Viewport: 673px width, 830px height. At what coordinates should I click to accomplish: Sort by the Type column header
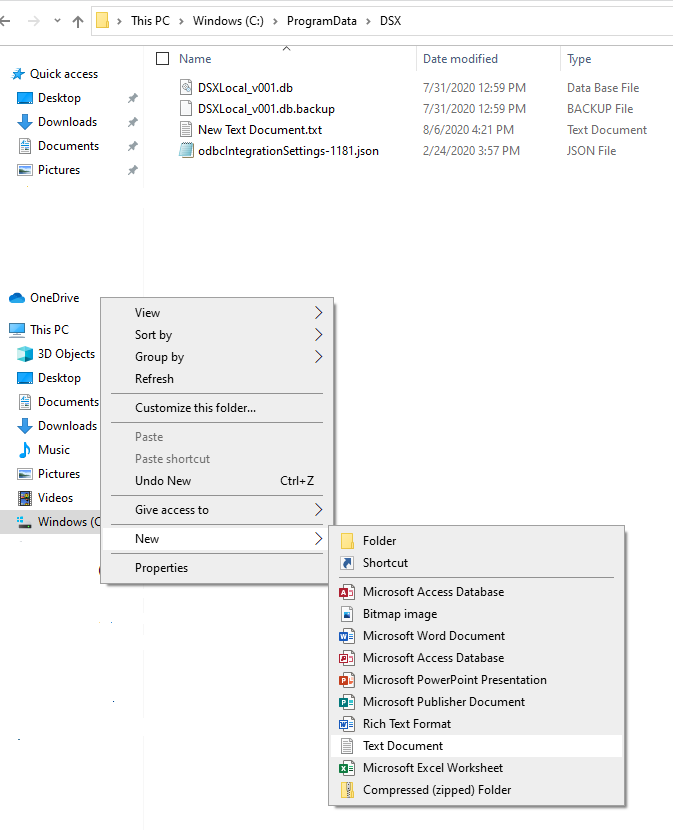(579, 59)
